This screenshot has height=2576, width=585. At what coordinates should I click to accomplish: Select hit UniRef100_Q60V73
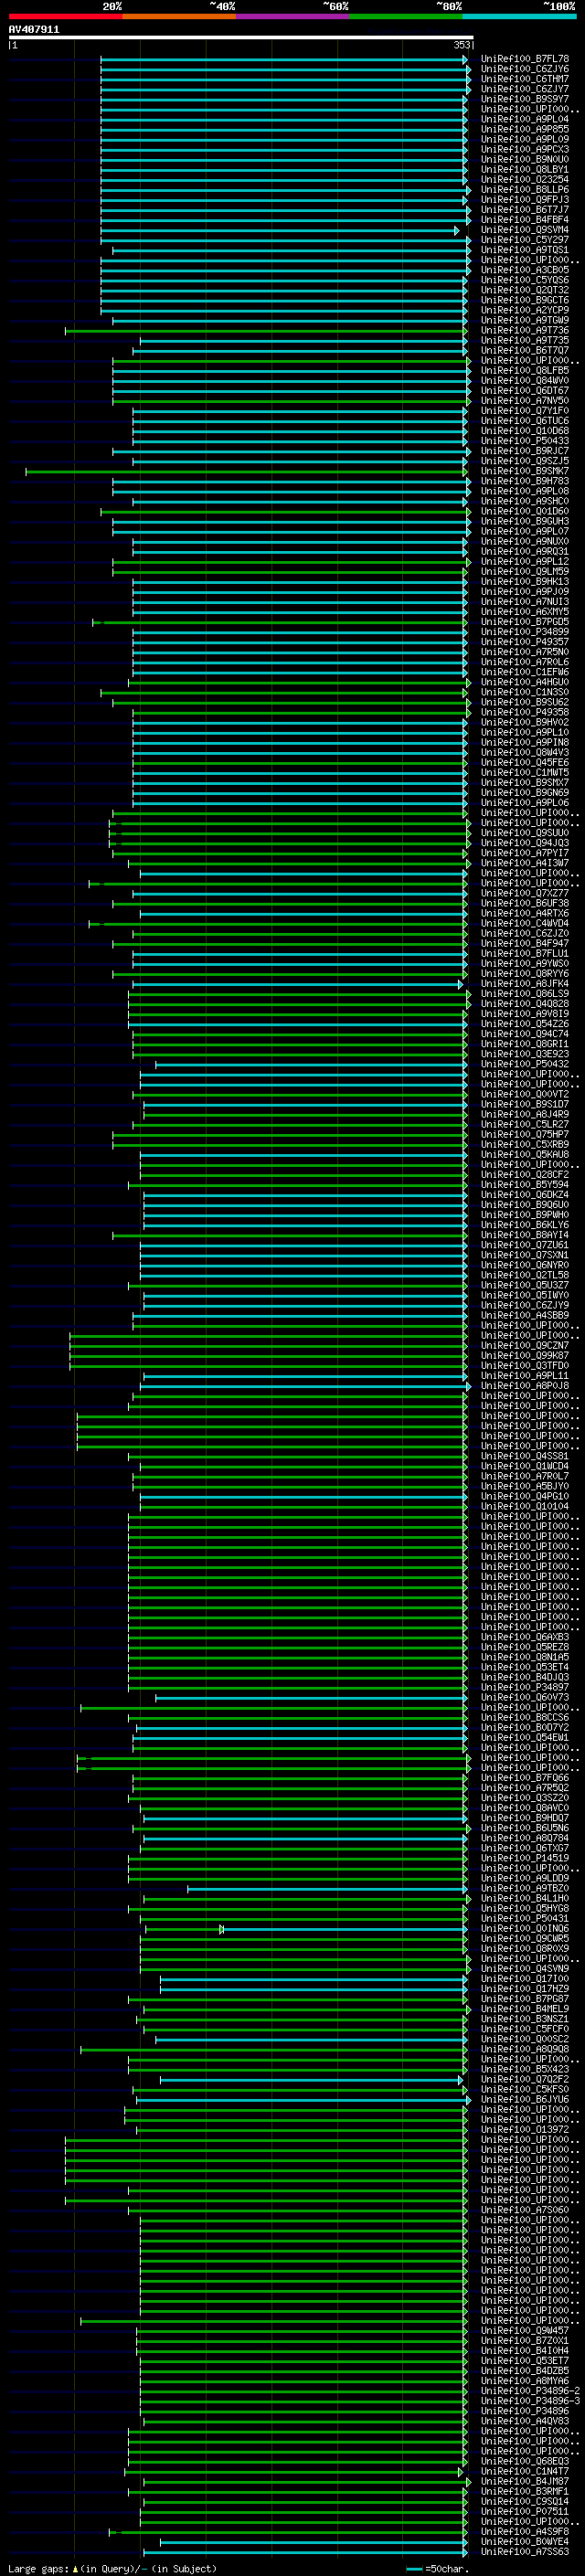pyautogui.click(x=524, y=1697)
